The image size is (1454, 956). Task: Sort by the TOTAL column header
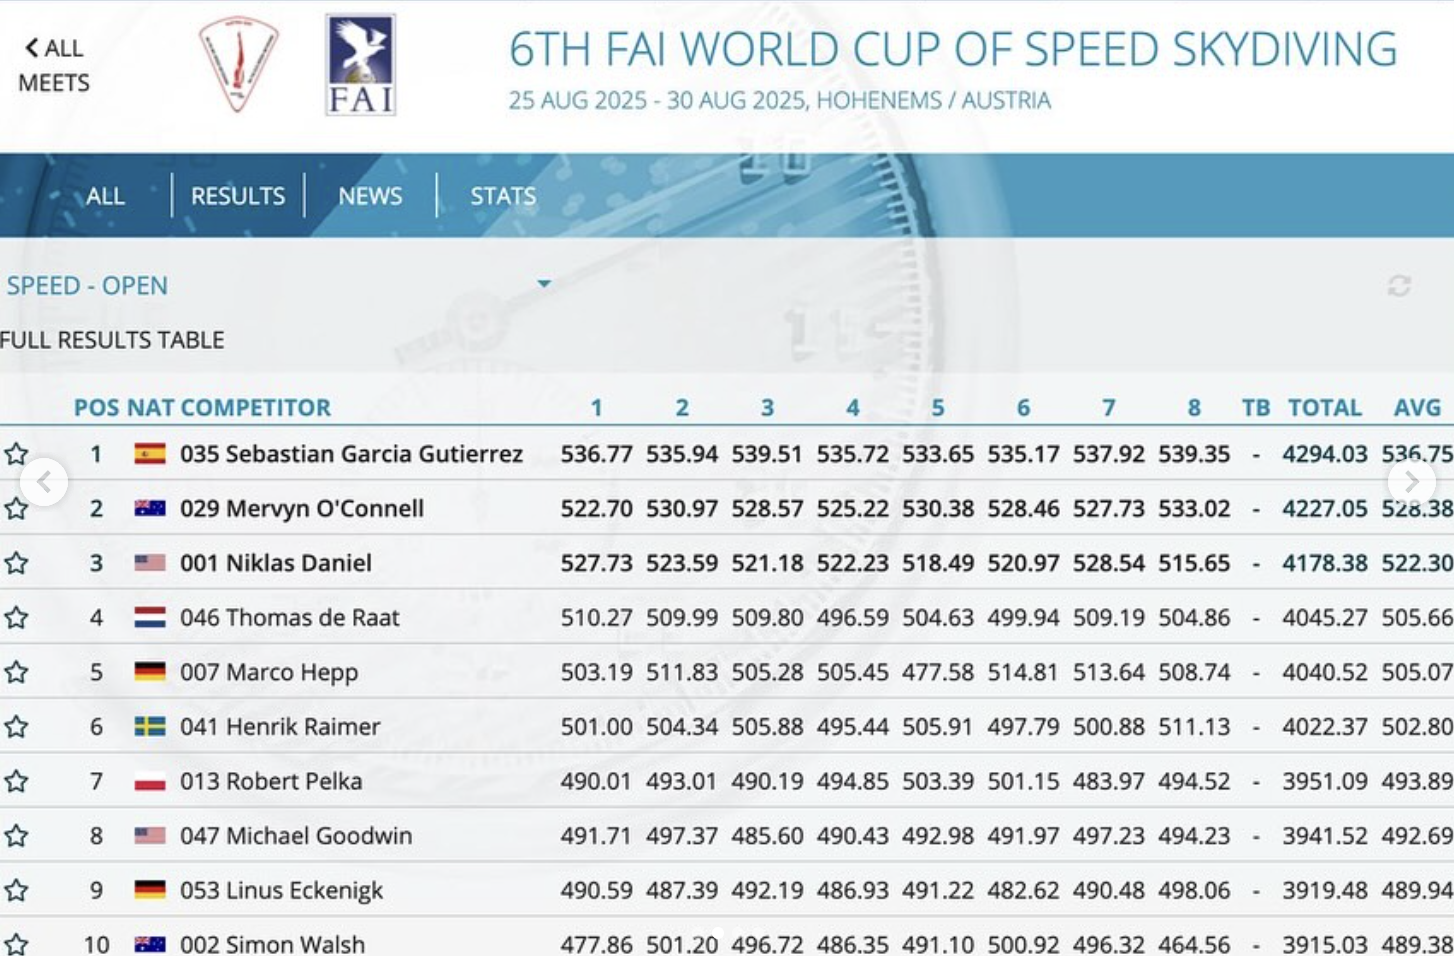1324,408
